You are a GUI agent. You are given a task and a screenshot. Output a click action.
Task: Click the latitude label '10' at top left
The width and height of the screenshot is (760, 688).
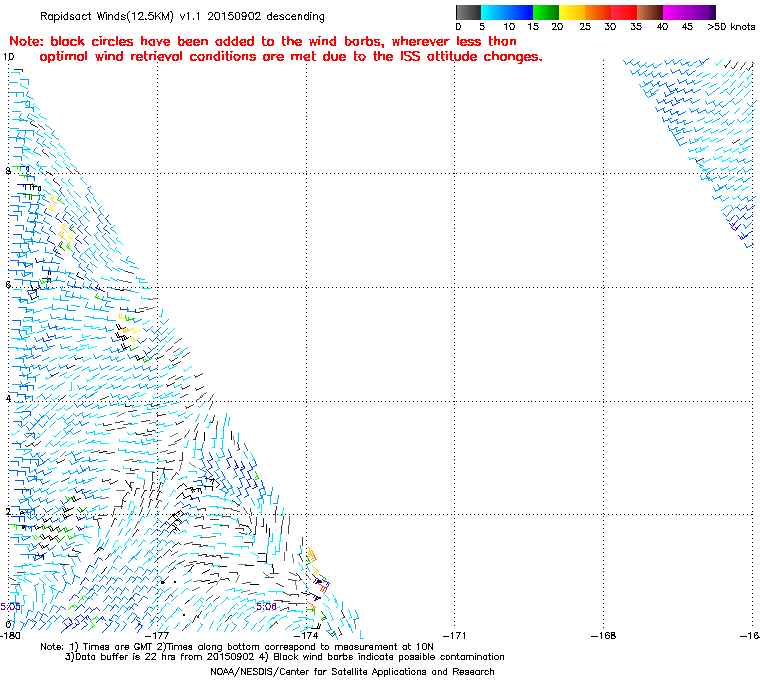8,57
